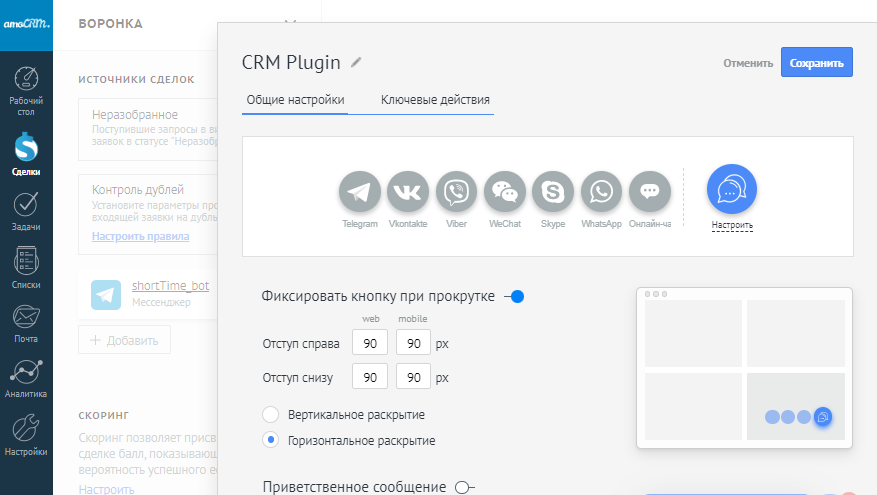This screenshot has width=877, height=495.
Task: Click Отменить to cancel changes
Action: 748,63
